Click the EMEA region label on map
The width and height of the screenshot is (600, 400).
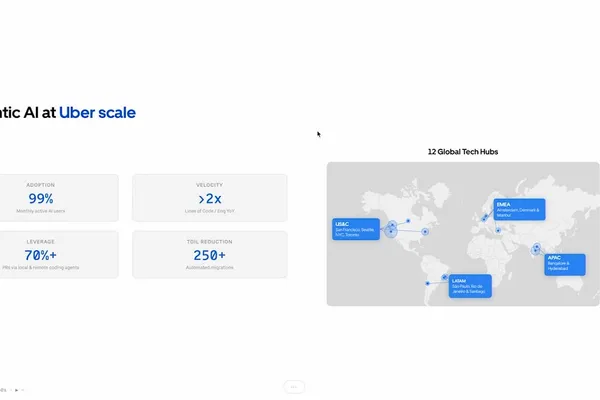pyautogui.click(x=519, y=209)
